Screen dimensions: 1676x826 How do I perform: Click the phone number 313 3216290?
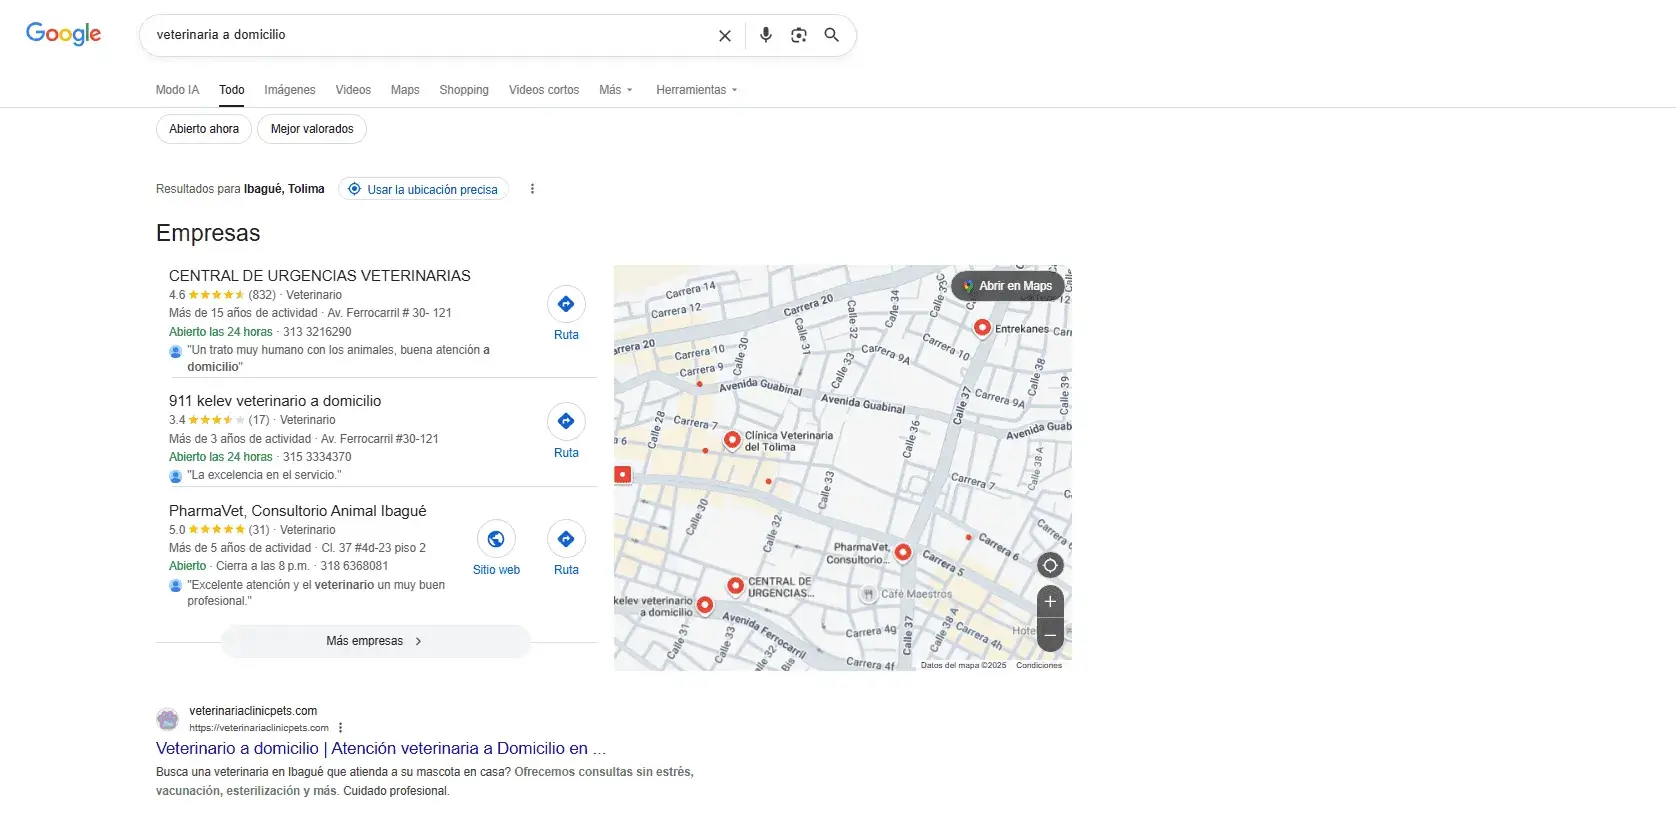pyautogui.click(x=317, y=332)
